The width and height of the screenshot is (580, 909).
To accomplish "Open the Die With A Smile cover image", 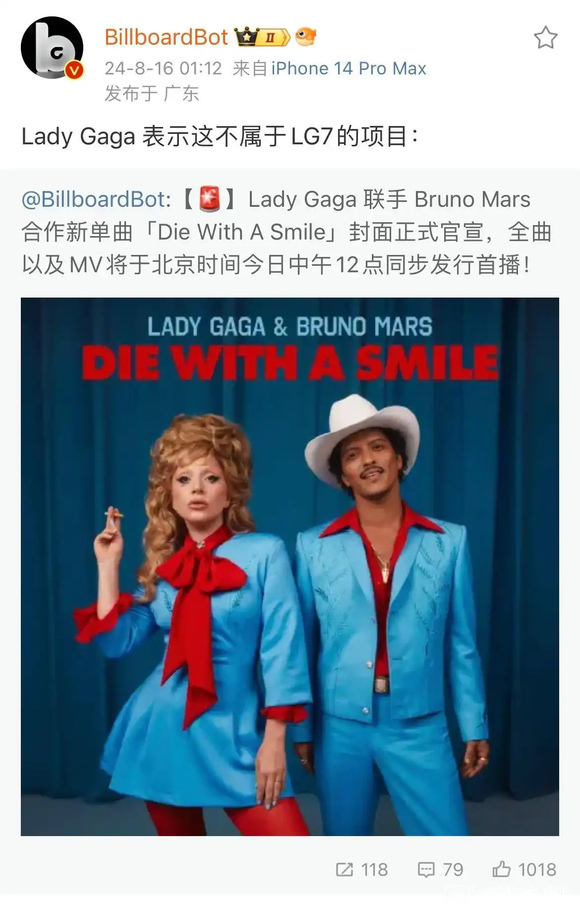I will [290, 566].
